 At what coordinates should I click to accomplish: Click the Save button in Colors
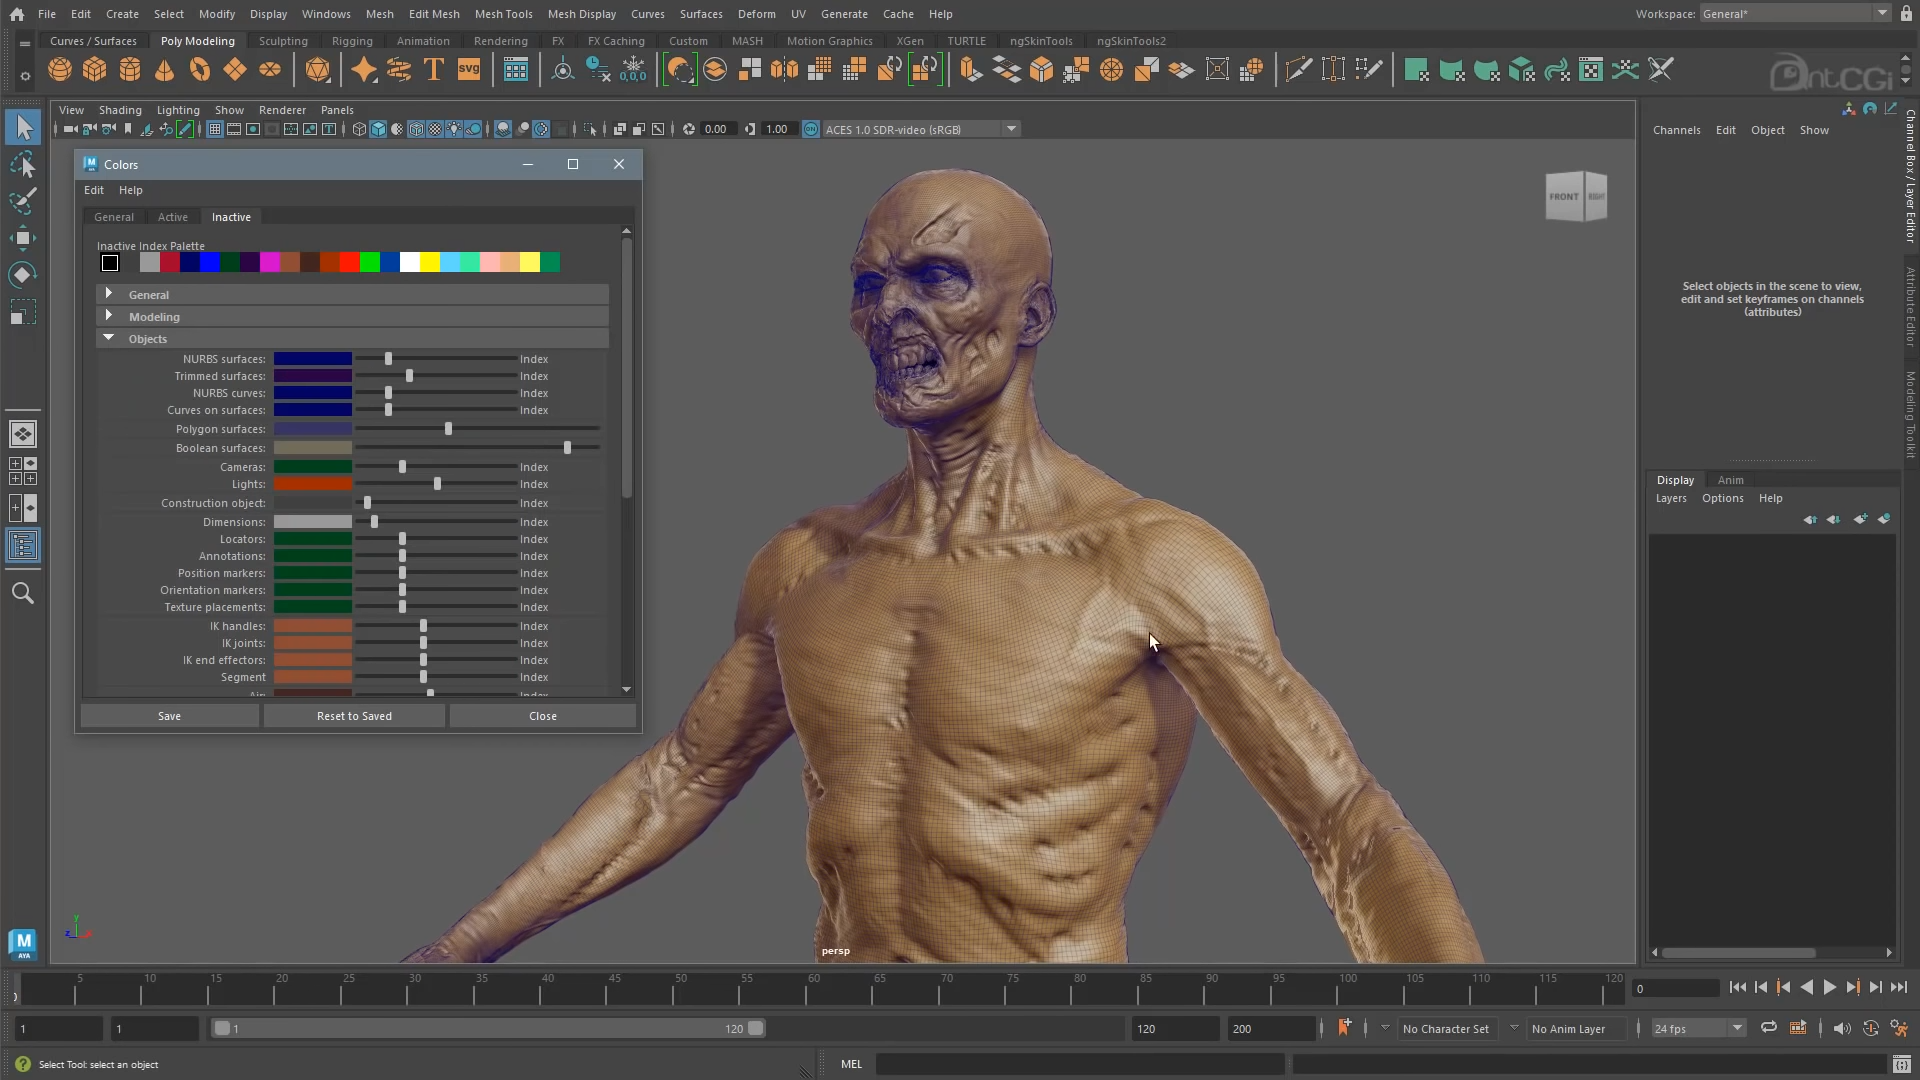pos(170,716)
